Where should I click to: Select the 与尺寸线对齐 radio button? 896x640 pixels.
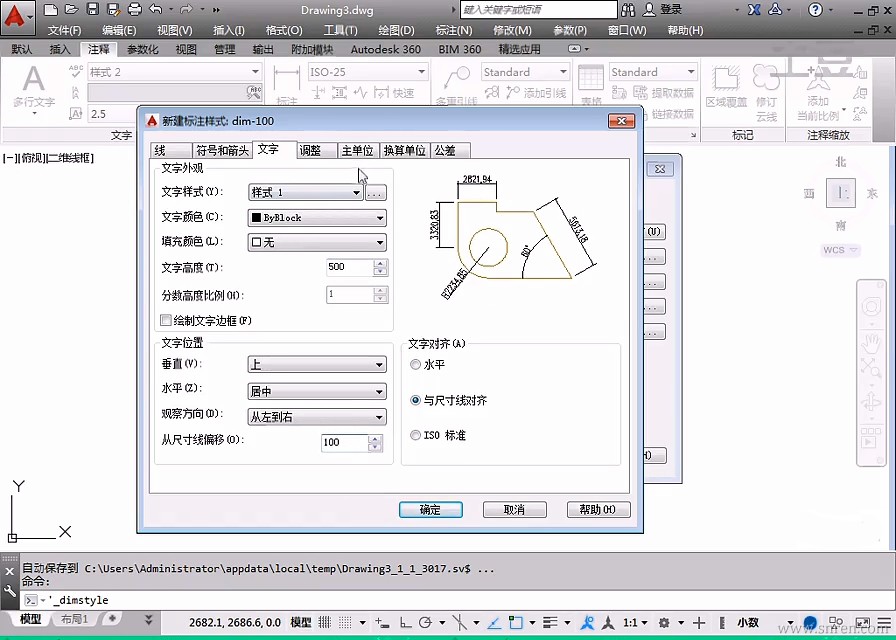(415, 401)
